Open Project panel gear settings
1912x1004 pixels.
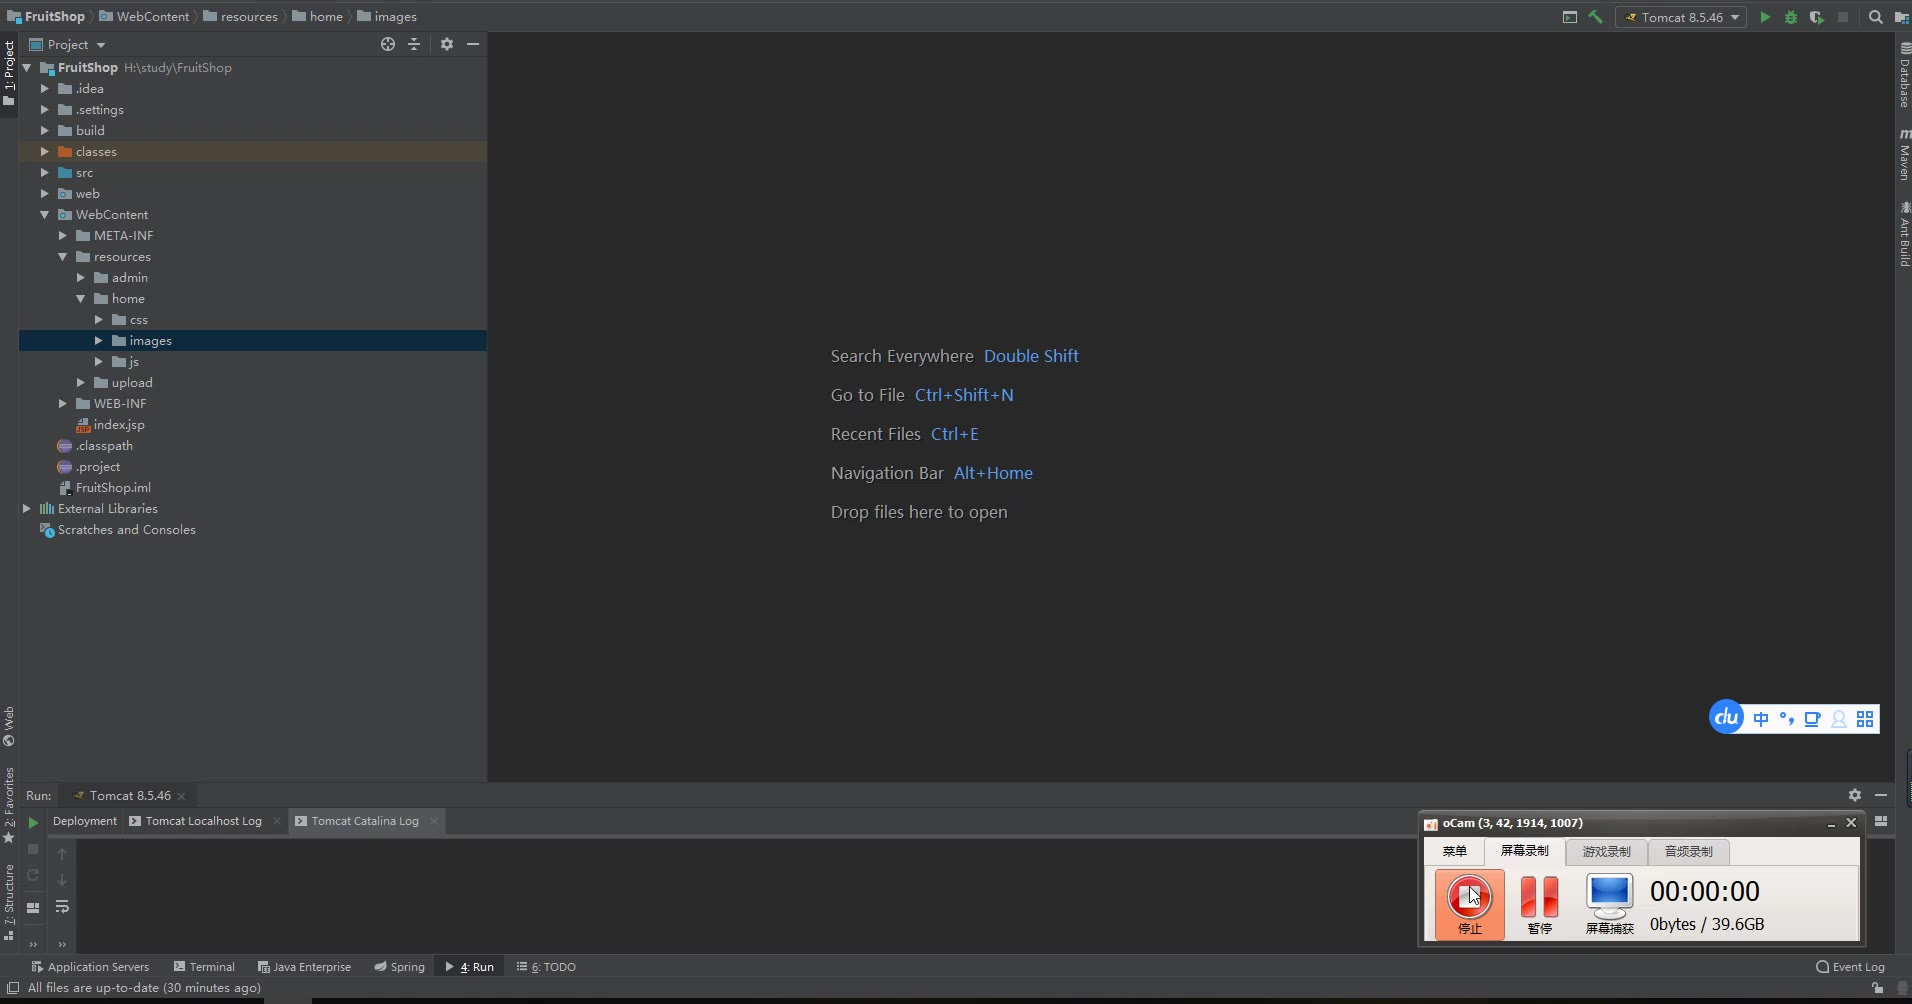click(447, 44)
